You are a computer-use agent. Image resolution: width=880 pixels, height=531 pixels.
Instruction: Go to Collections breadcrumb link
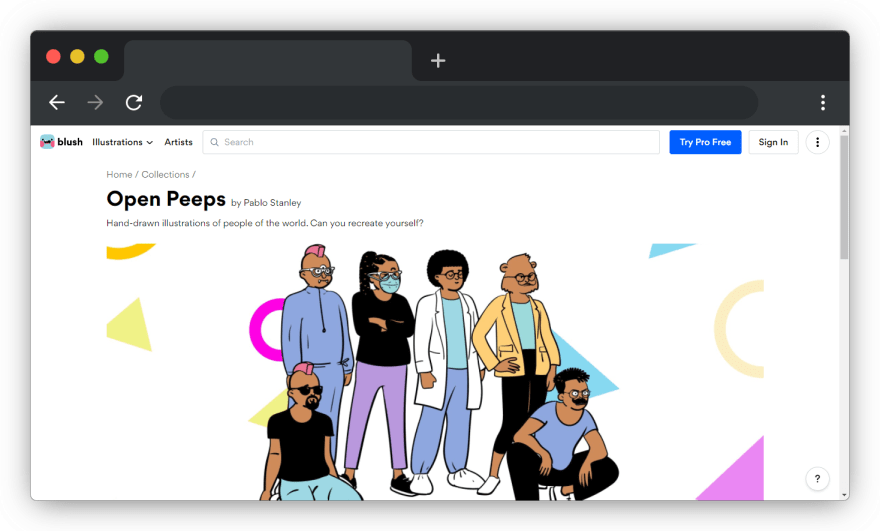(x=165, y=175)
